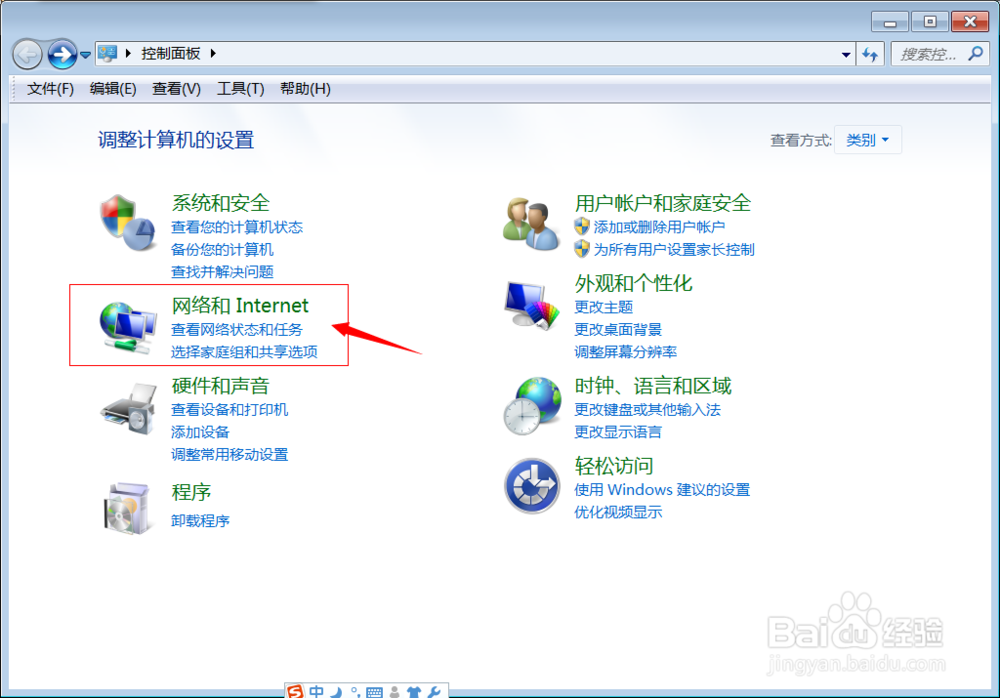Click 更改键盘或其他输入法 link
Screen dimensions: 1000x698
coord(647,410)
